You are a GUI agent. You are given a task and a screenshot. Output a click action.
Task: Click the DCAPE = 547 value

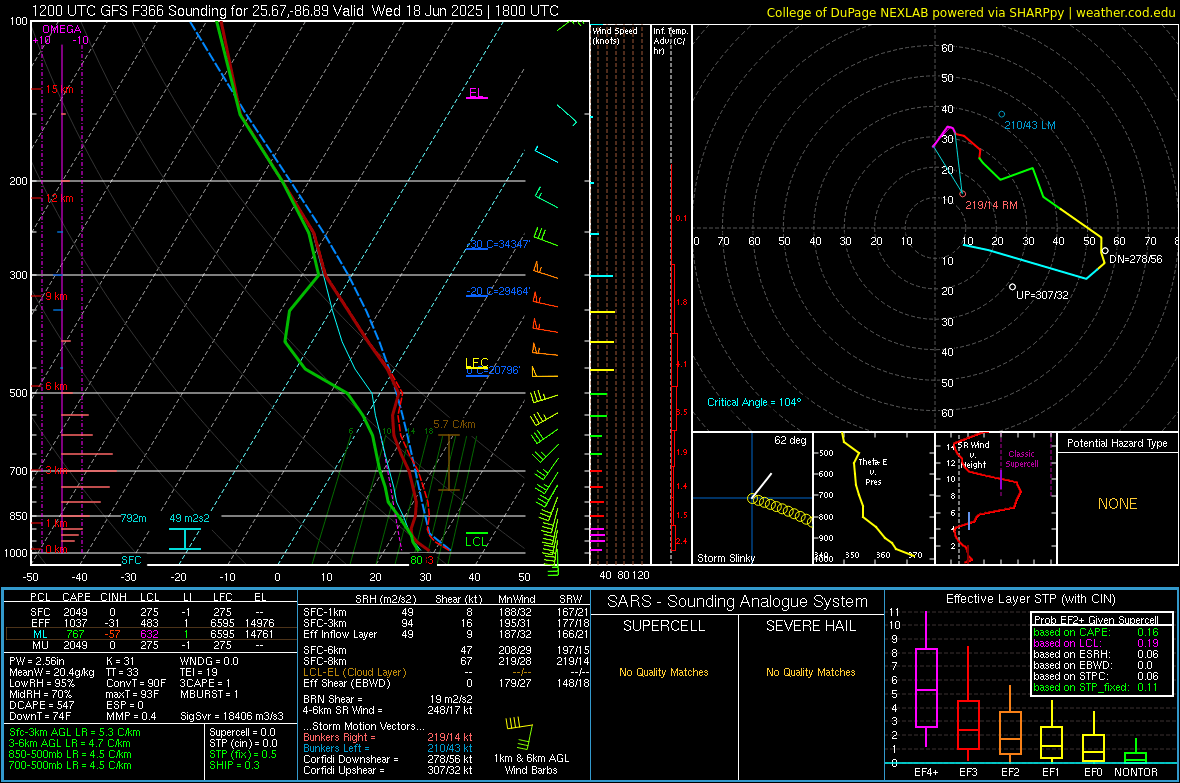[x=41, y=705]
